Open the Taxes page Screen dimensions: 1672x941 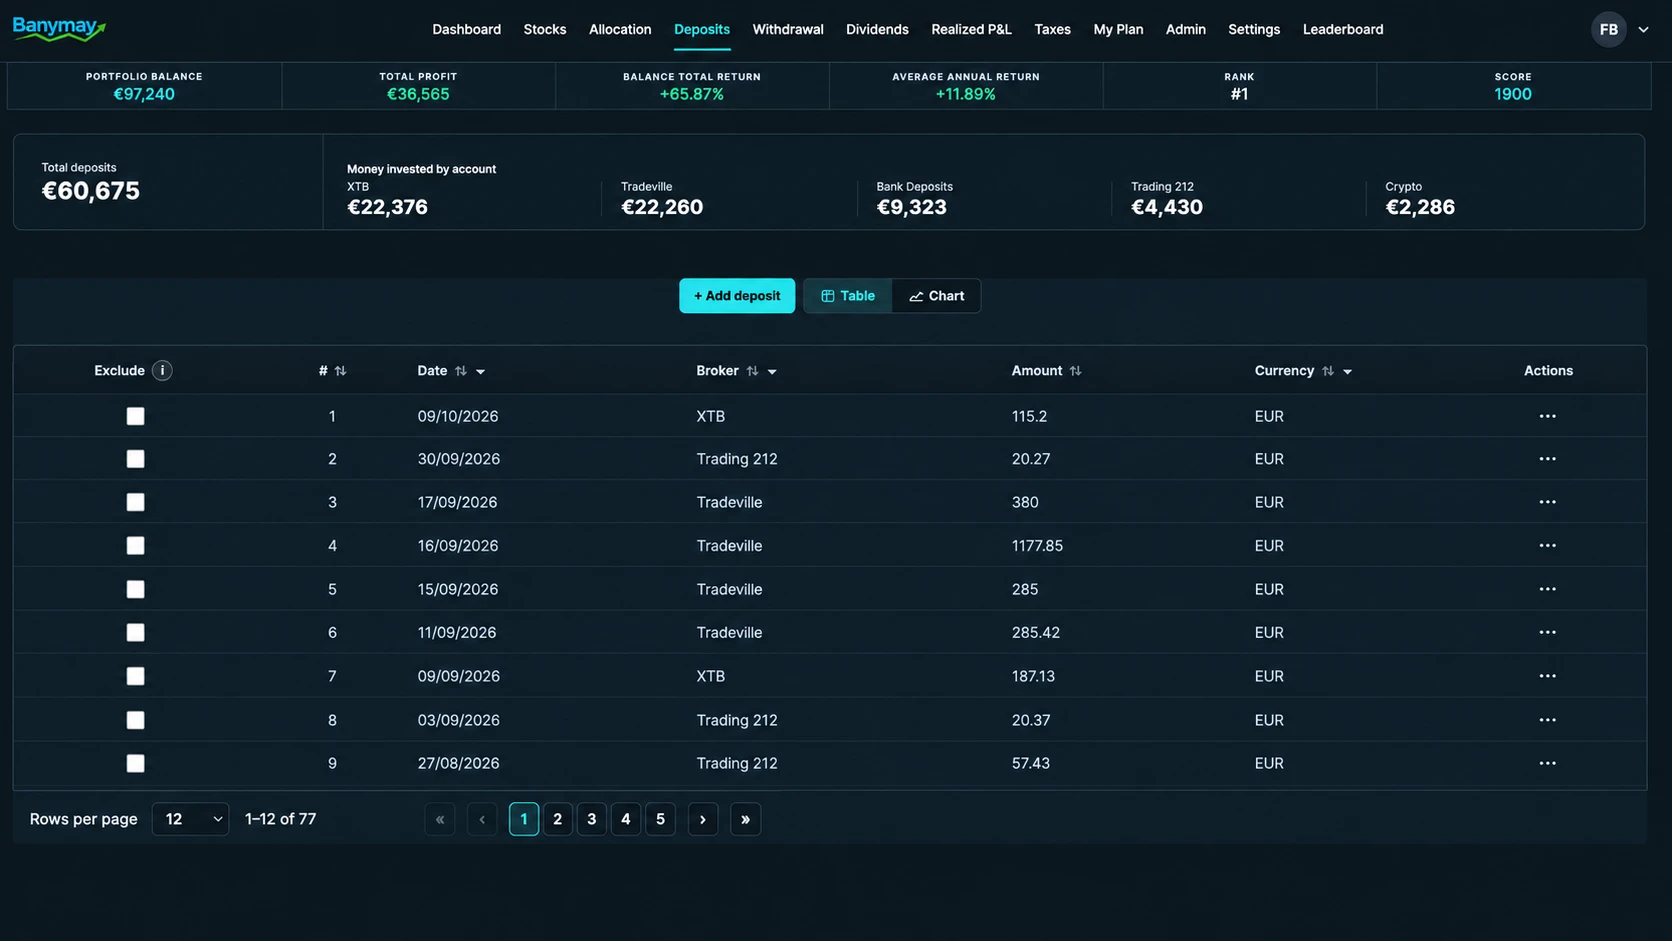pyautogui.click(x=1052, y=30)
